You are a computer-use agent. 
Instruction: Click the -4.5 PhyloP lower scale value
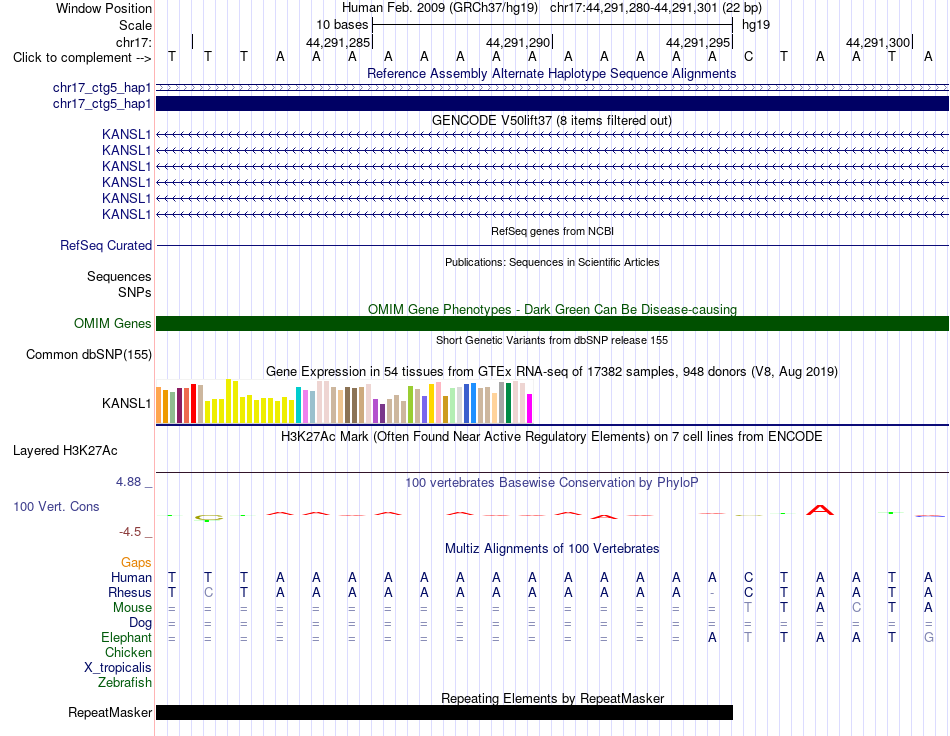point(130,532)
